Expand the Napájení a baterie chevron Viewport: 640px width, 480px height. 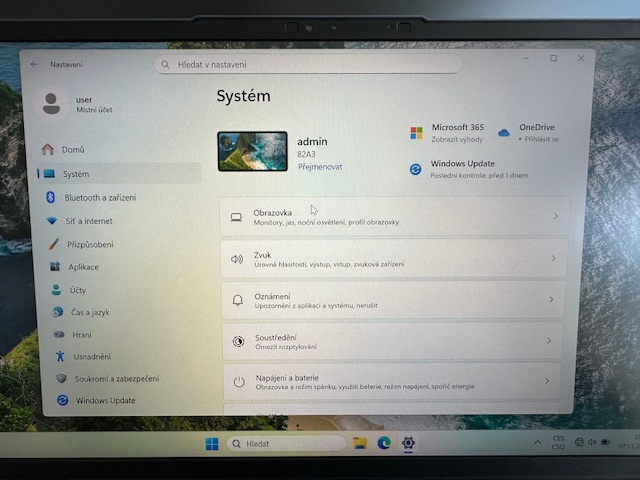pos(547,381)
